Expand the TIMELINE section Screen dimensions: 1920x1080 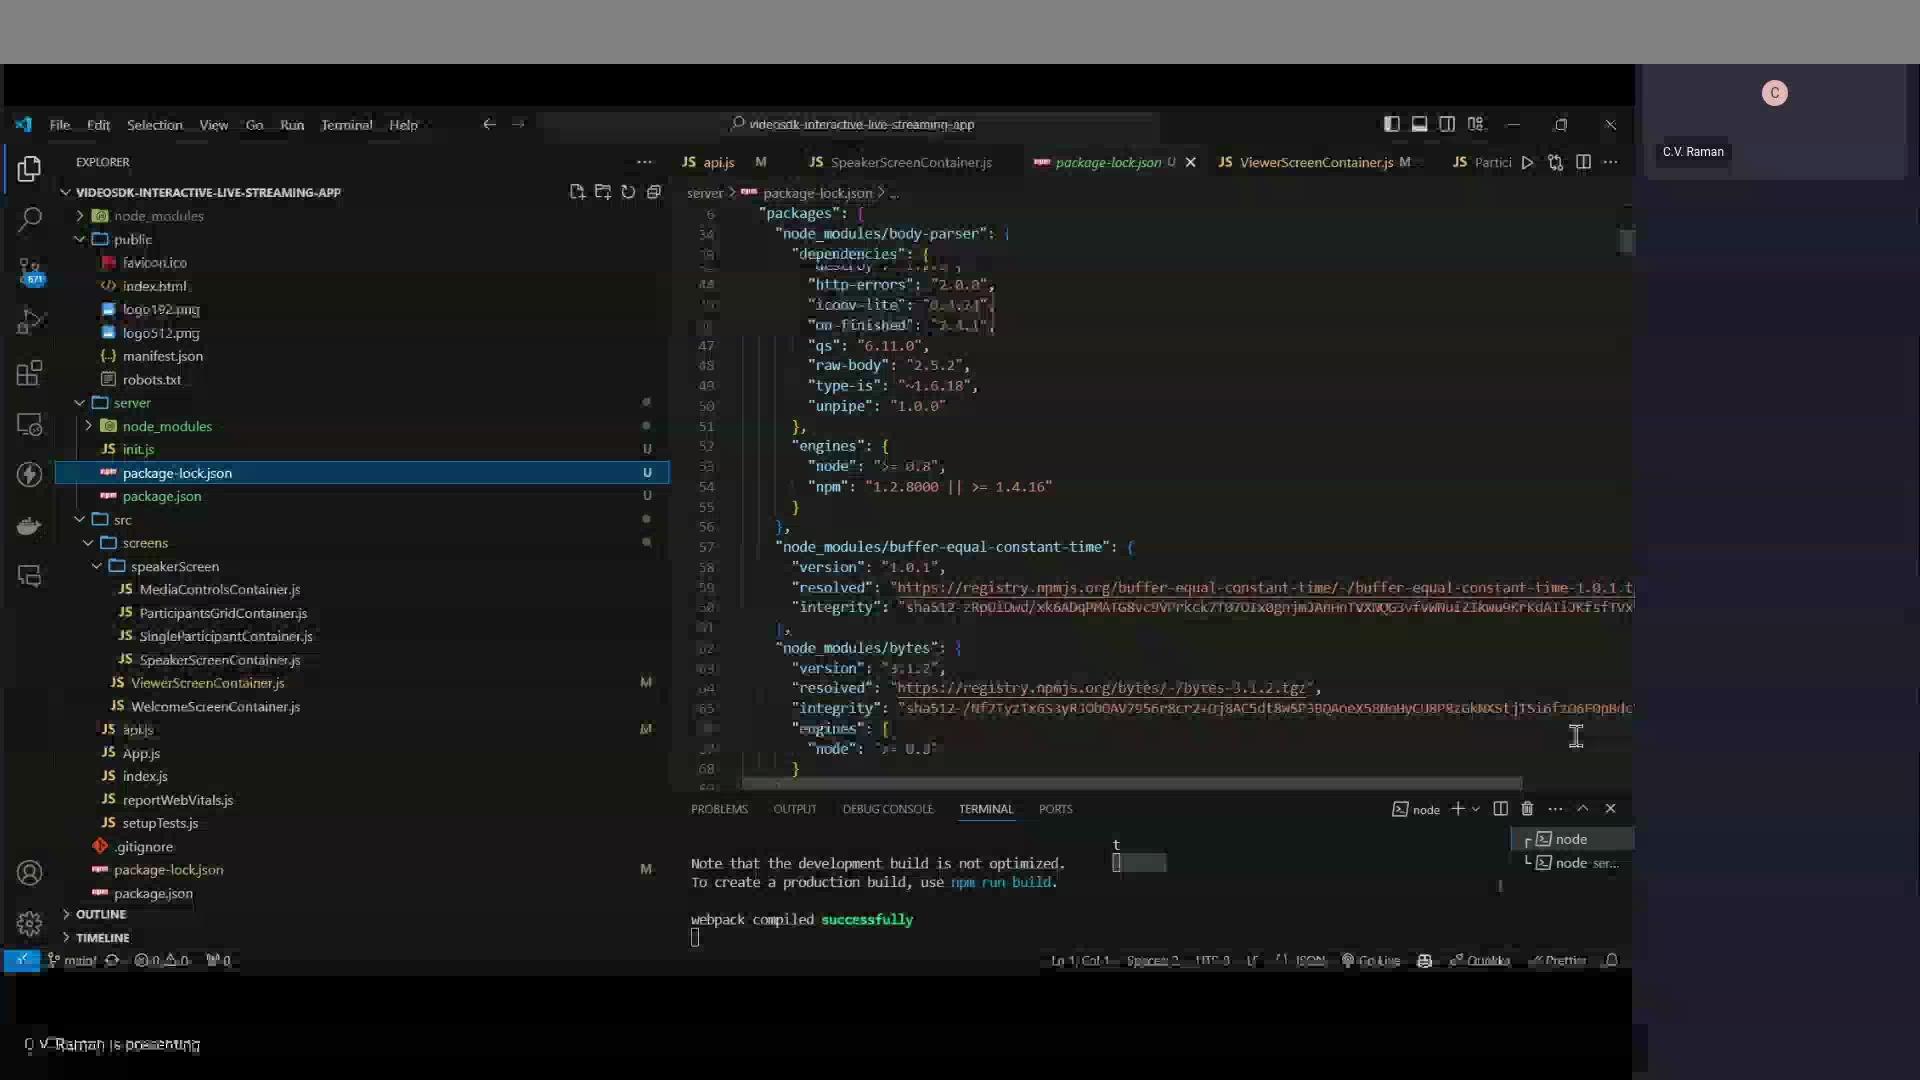100,938
